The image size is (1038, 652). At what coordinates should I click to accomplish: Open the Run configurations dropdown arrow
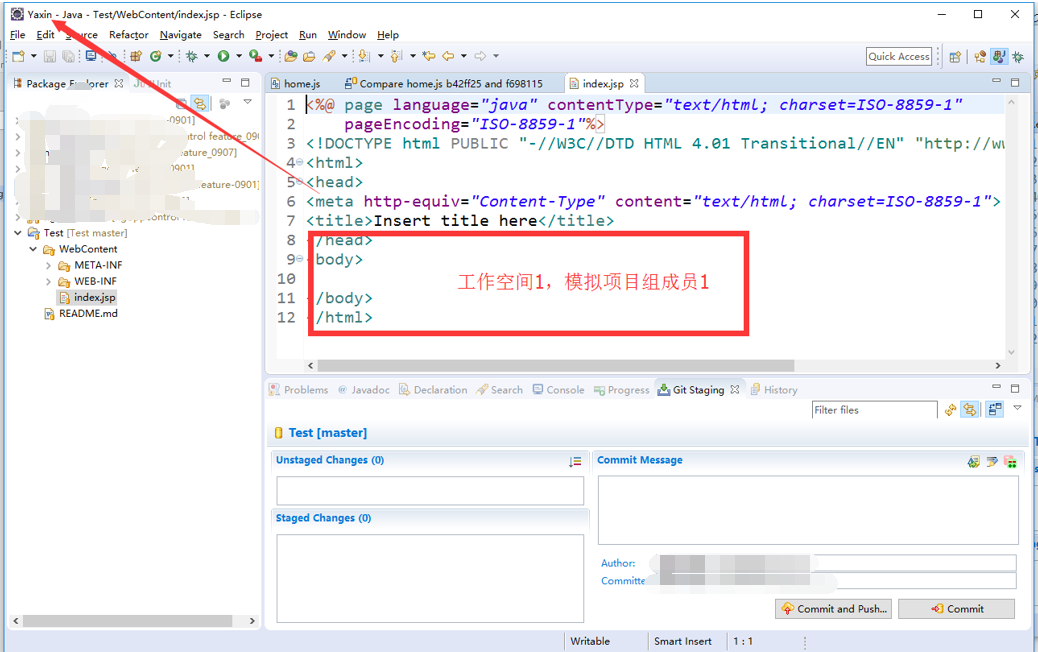(238, 56)
